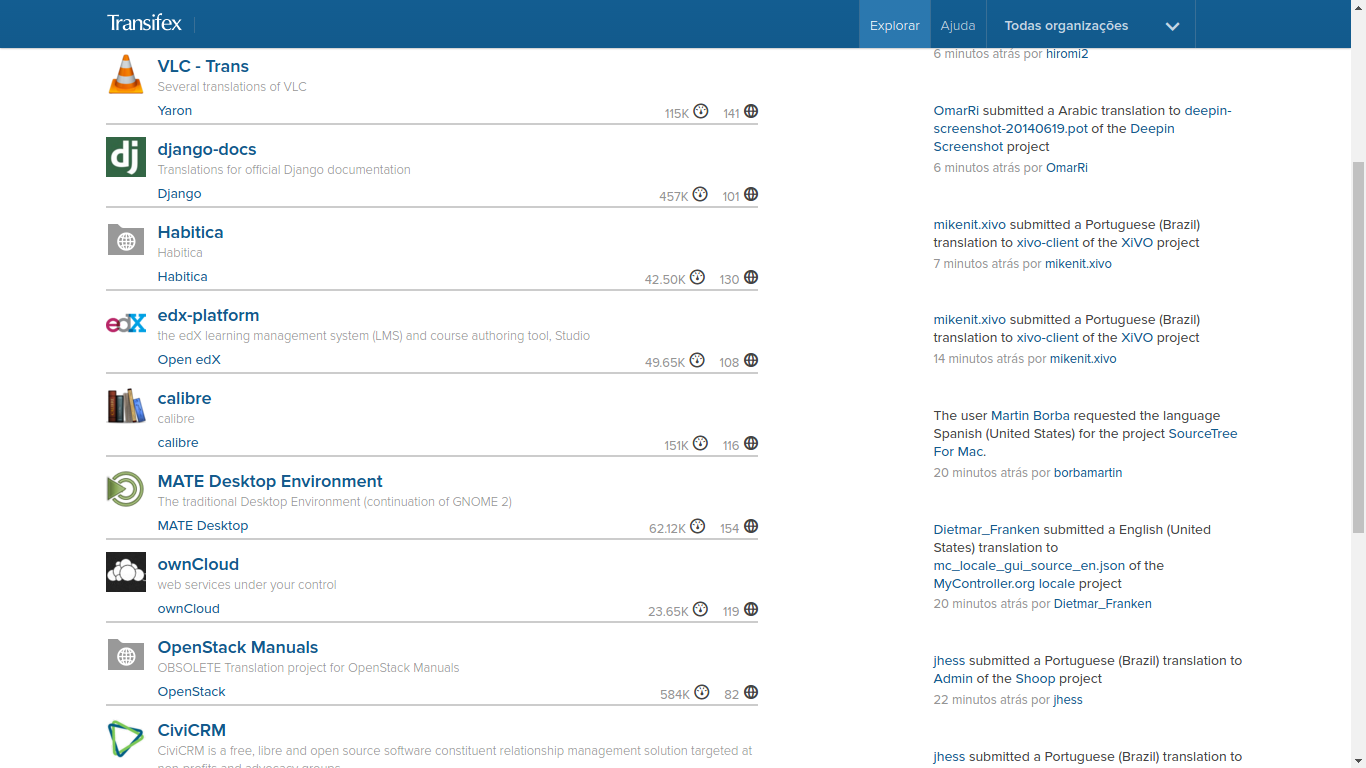
Task: Click the word-count gauge icon in VLC row
Action: (701, 111)
